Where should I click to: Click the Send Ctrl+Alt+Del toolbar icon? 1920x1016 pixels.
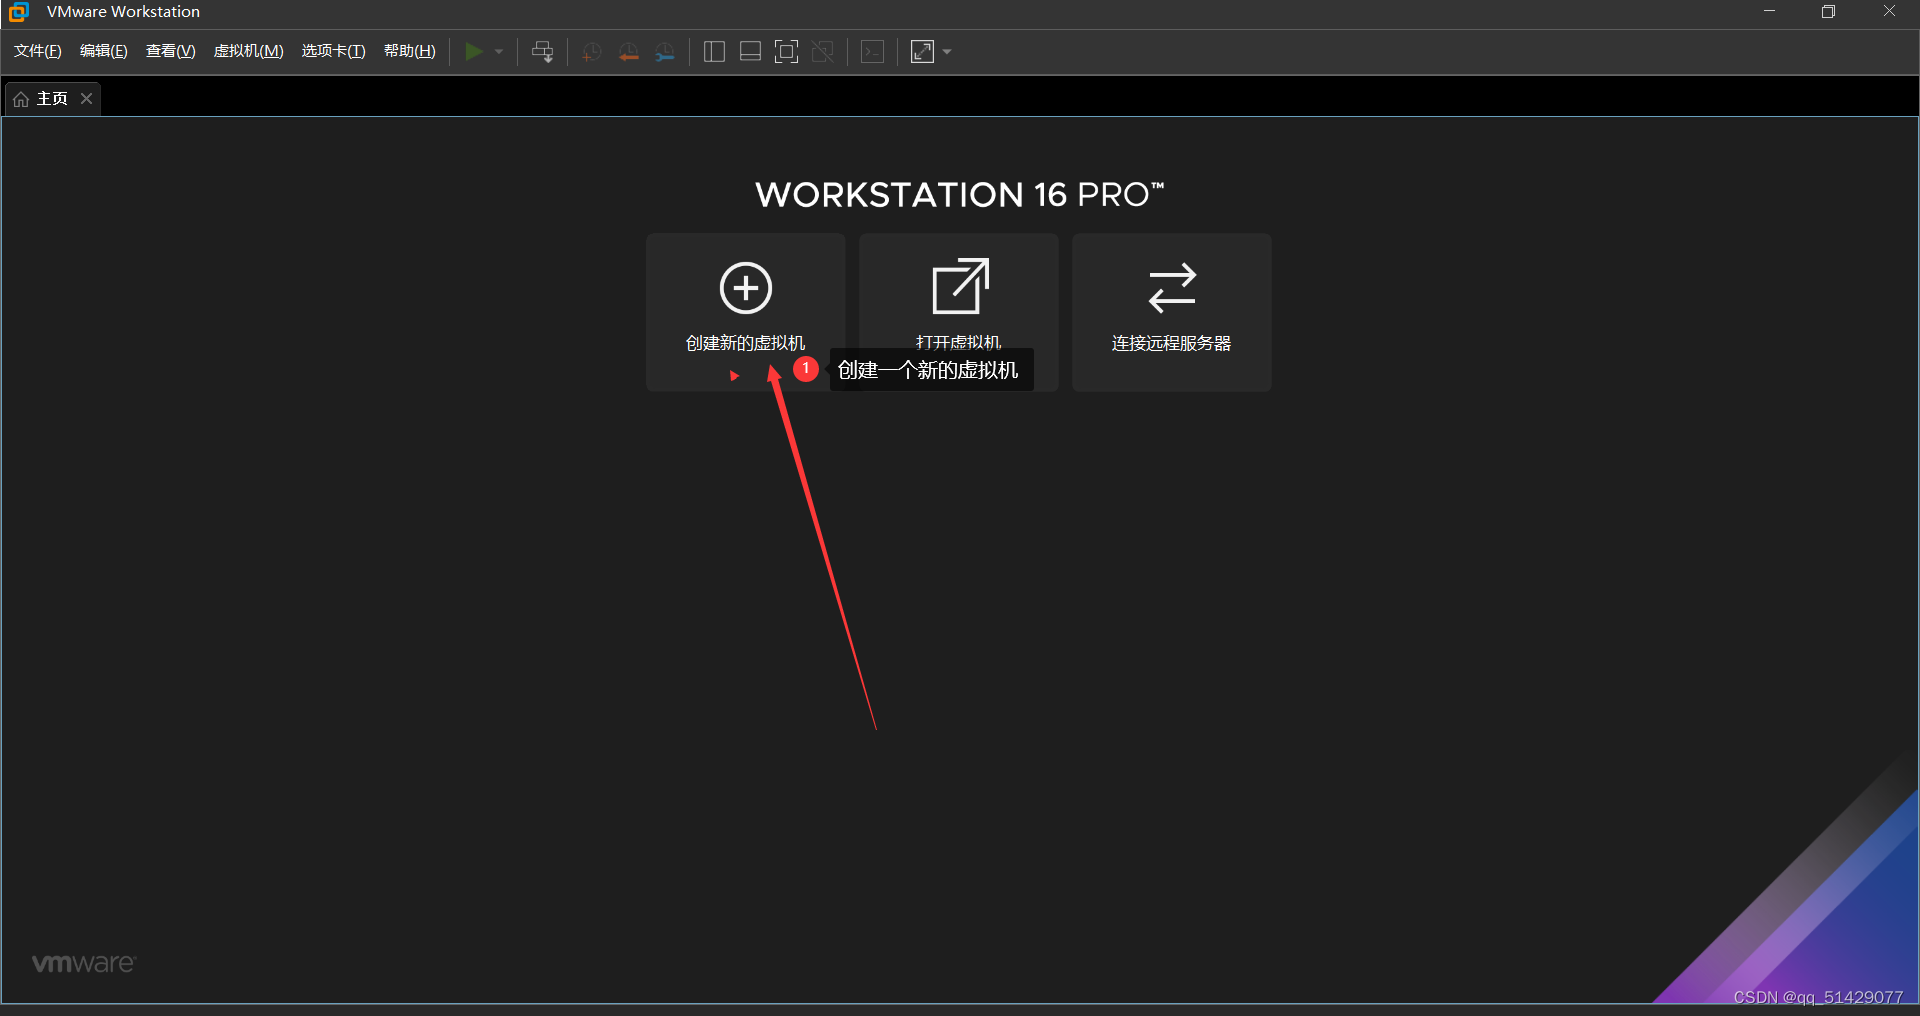[x=543, y=52]
